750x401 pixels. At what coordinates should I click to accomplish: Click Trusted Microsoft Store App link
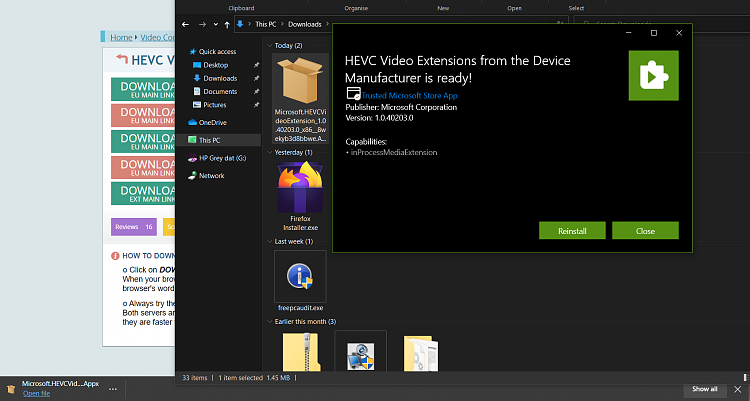tap(408, 95)
